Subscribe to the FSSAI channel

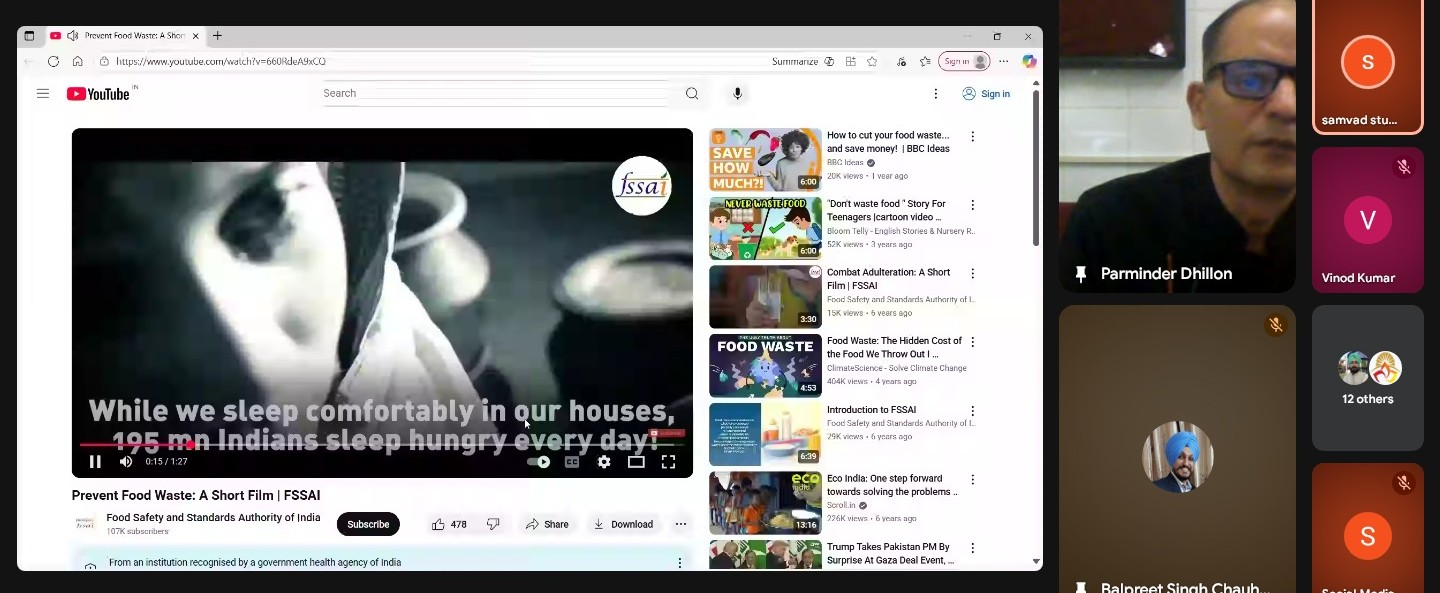(368, 524)
